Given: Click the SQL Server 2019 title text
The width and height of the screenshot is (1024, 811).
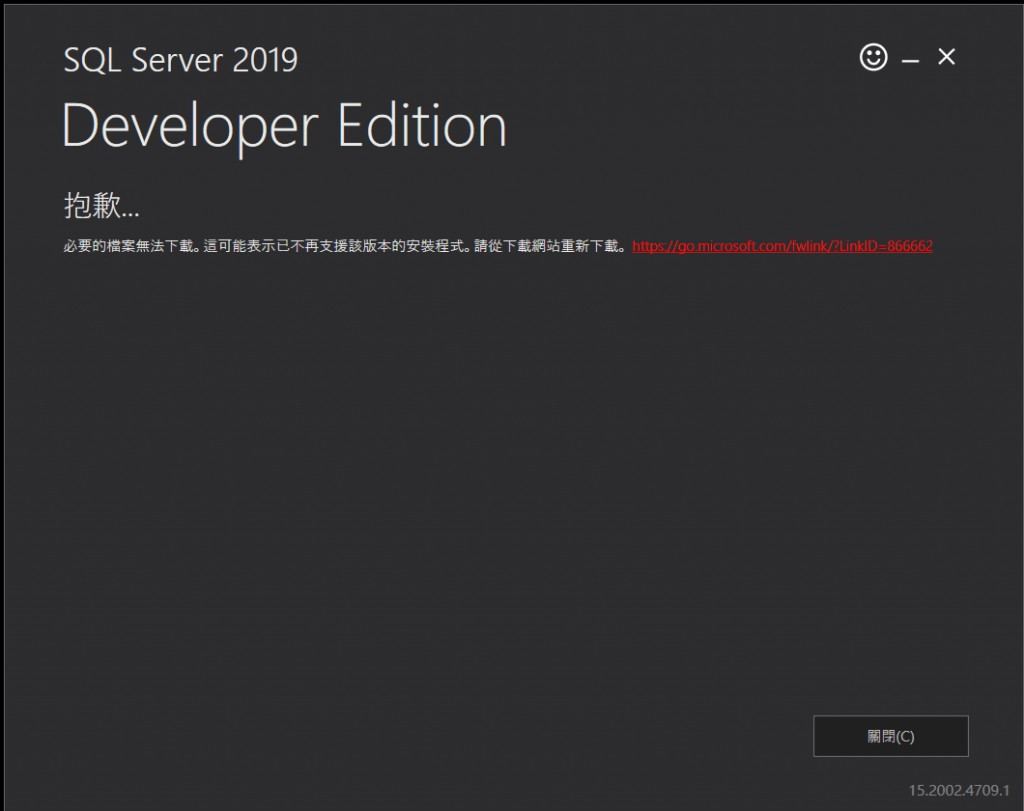Looking at the screenshot, I should 180,60.
